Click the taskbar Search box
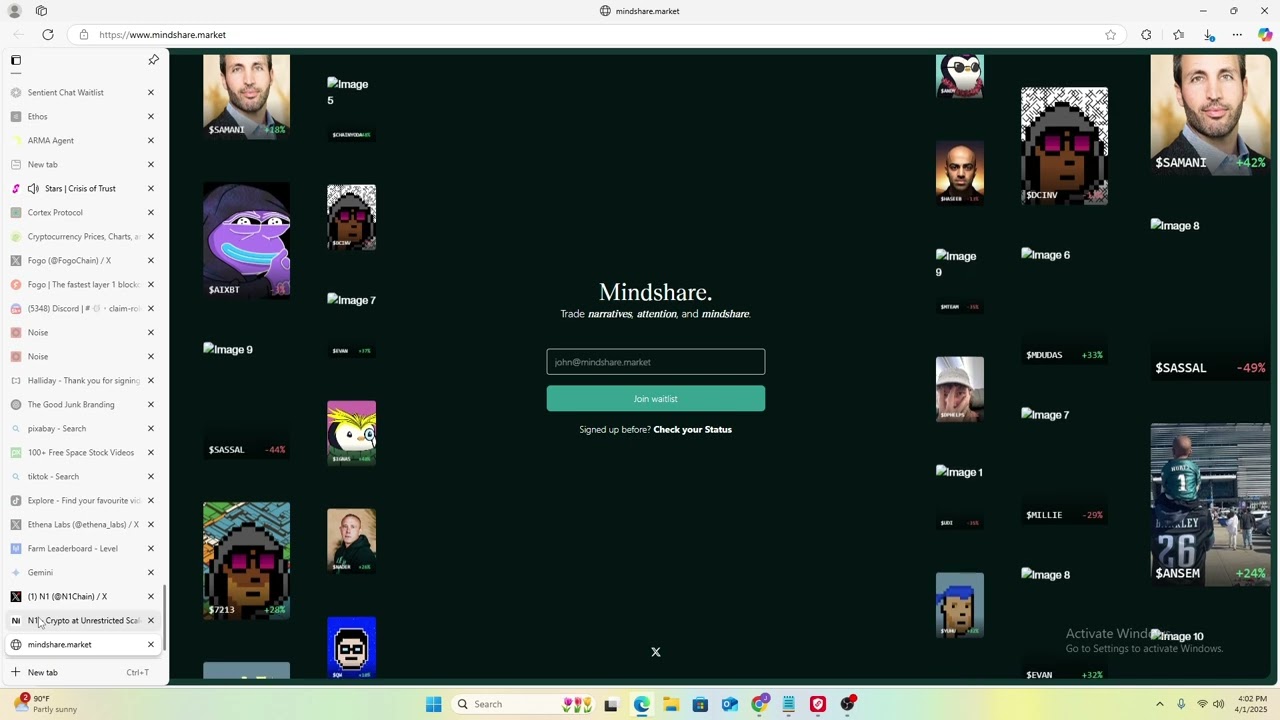 pos(522,704)
